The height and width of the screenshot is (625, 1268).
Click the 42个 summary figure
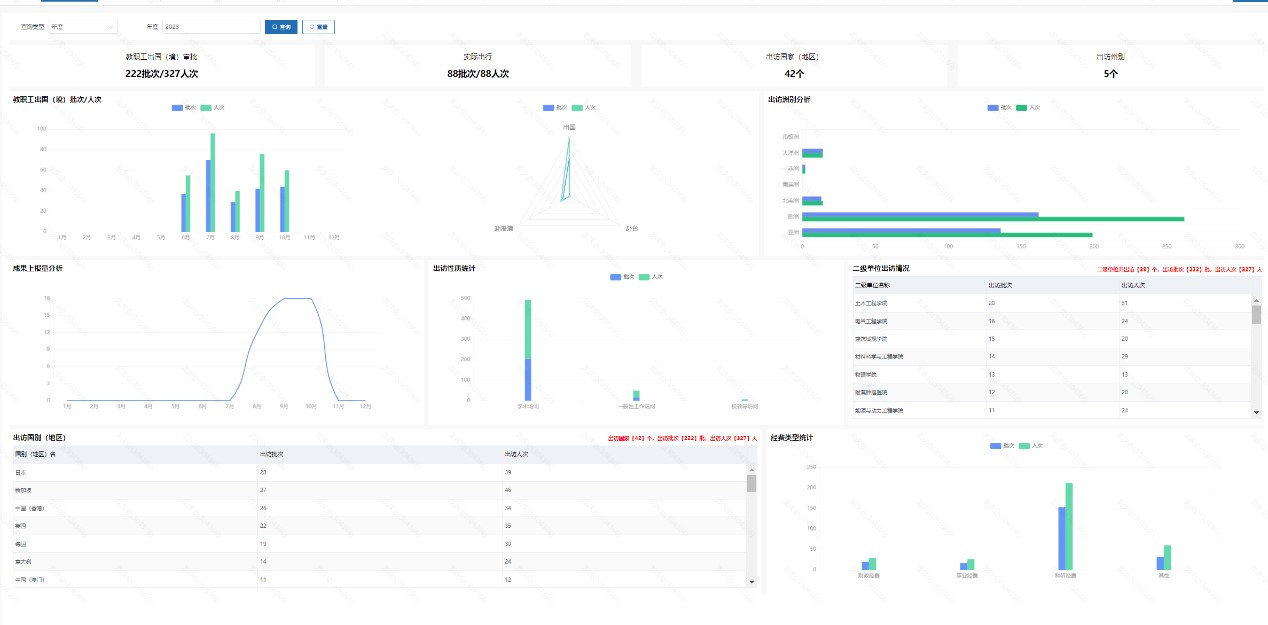coord(795,74)
